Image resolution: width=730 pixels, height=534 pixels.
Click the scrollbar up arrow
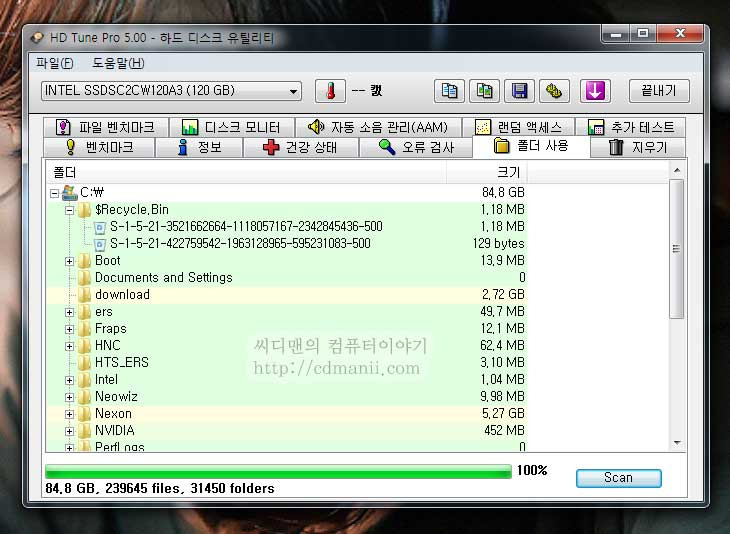point(677,171)
